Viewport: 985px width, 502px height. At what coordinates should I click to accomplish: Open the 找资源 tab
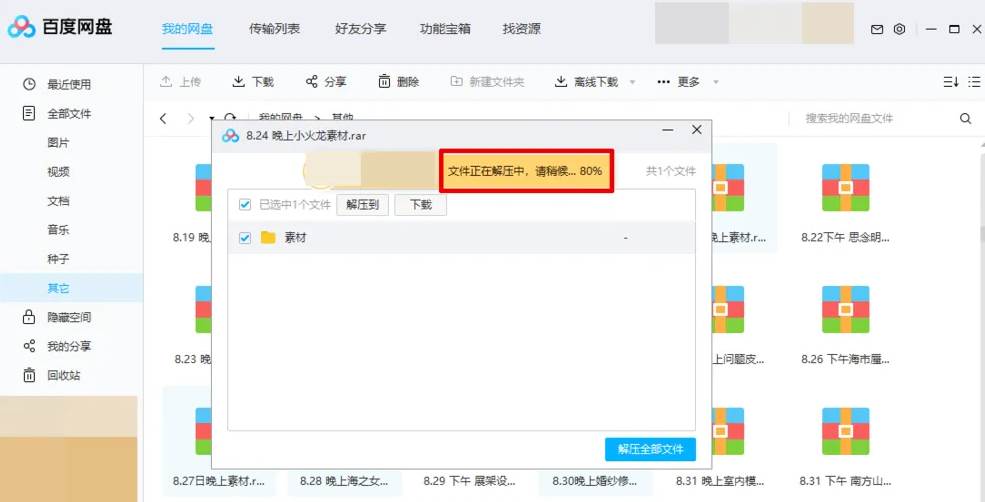tap(521, 29)
